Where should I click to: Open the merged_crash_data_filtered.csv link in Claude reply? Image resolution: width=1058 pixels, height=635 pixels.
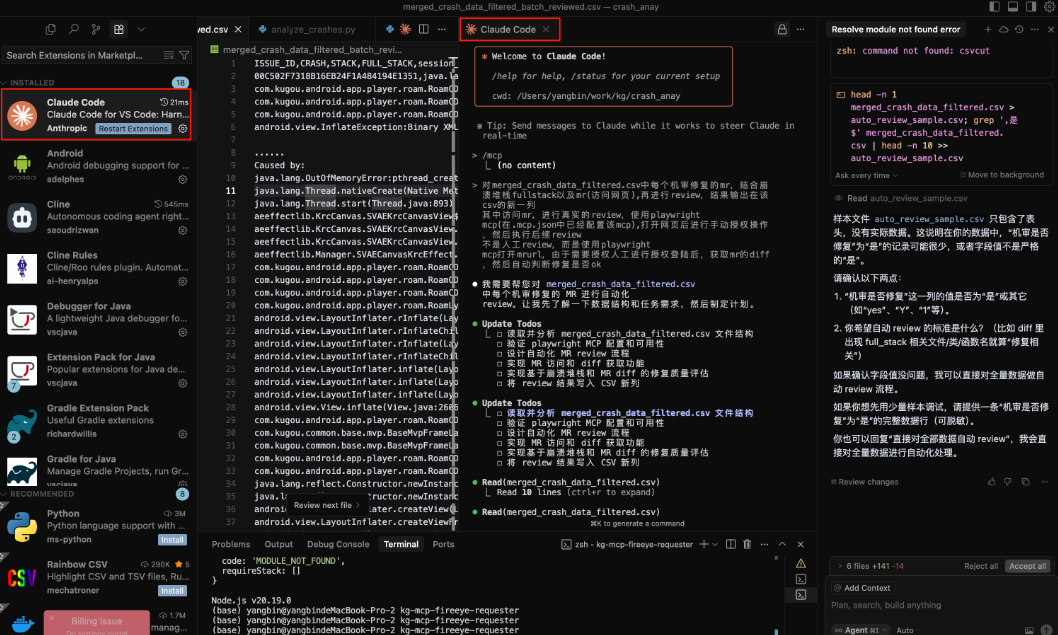coord(620,284)
